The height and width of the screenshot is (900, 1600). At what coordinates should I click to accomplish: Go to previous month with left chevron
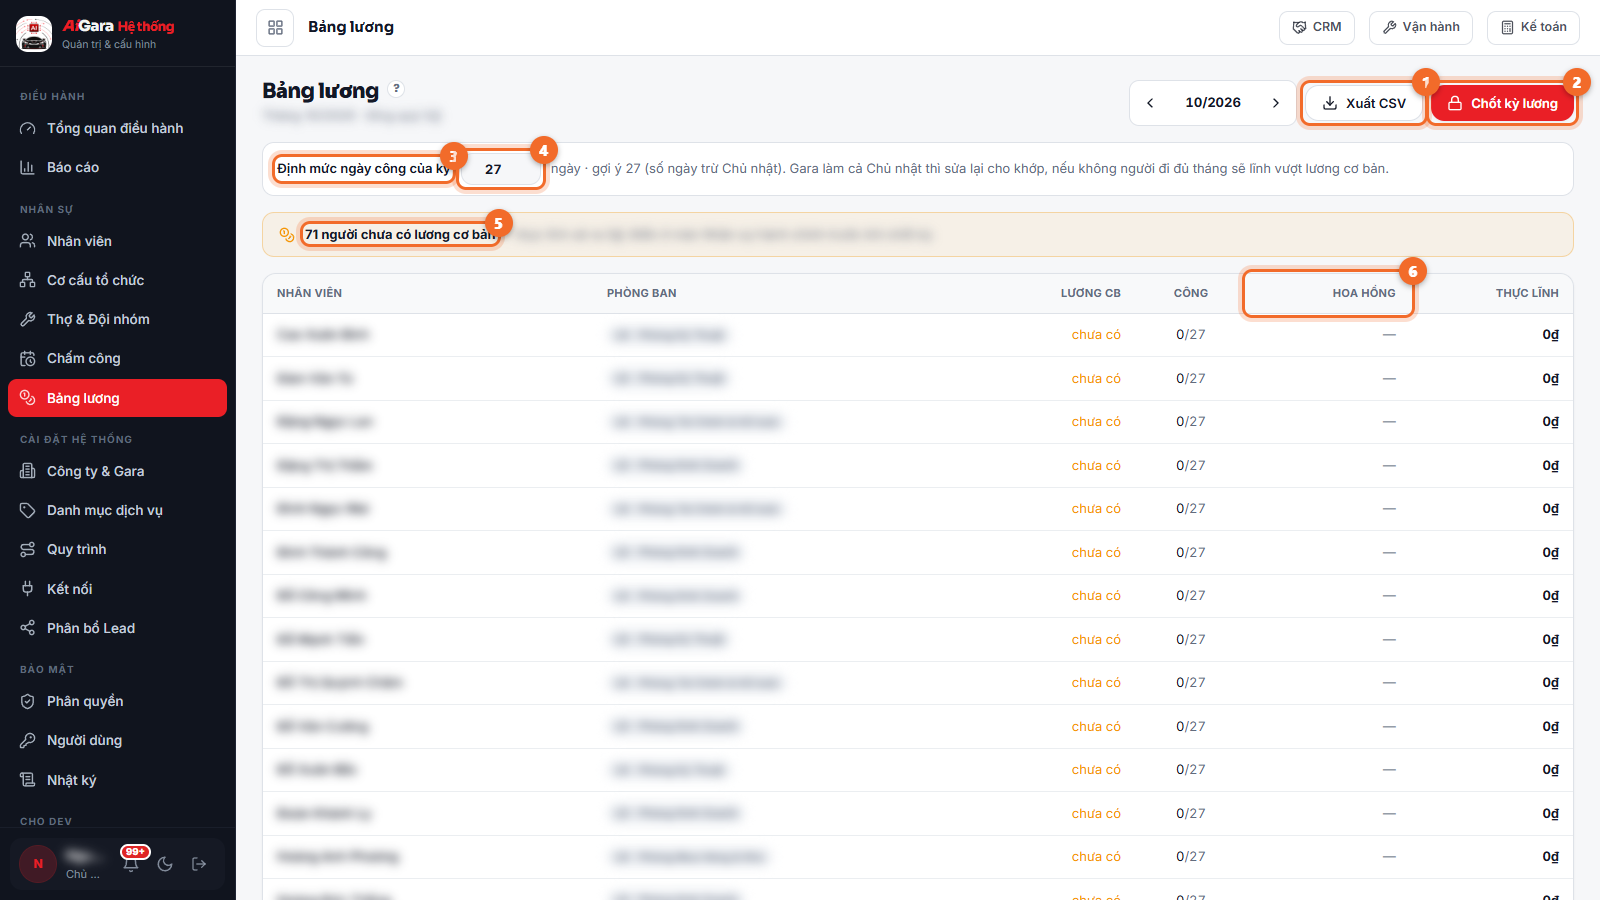[1150, 103]
